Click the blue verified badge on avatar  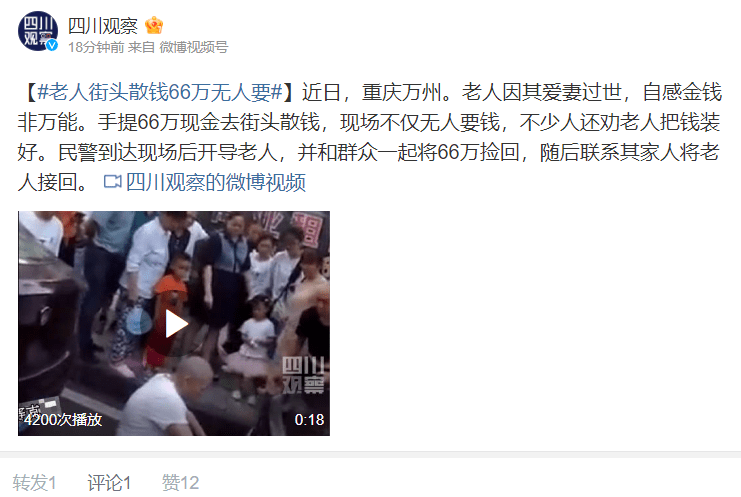click(x=52, y=45)
